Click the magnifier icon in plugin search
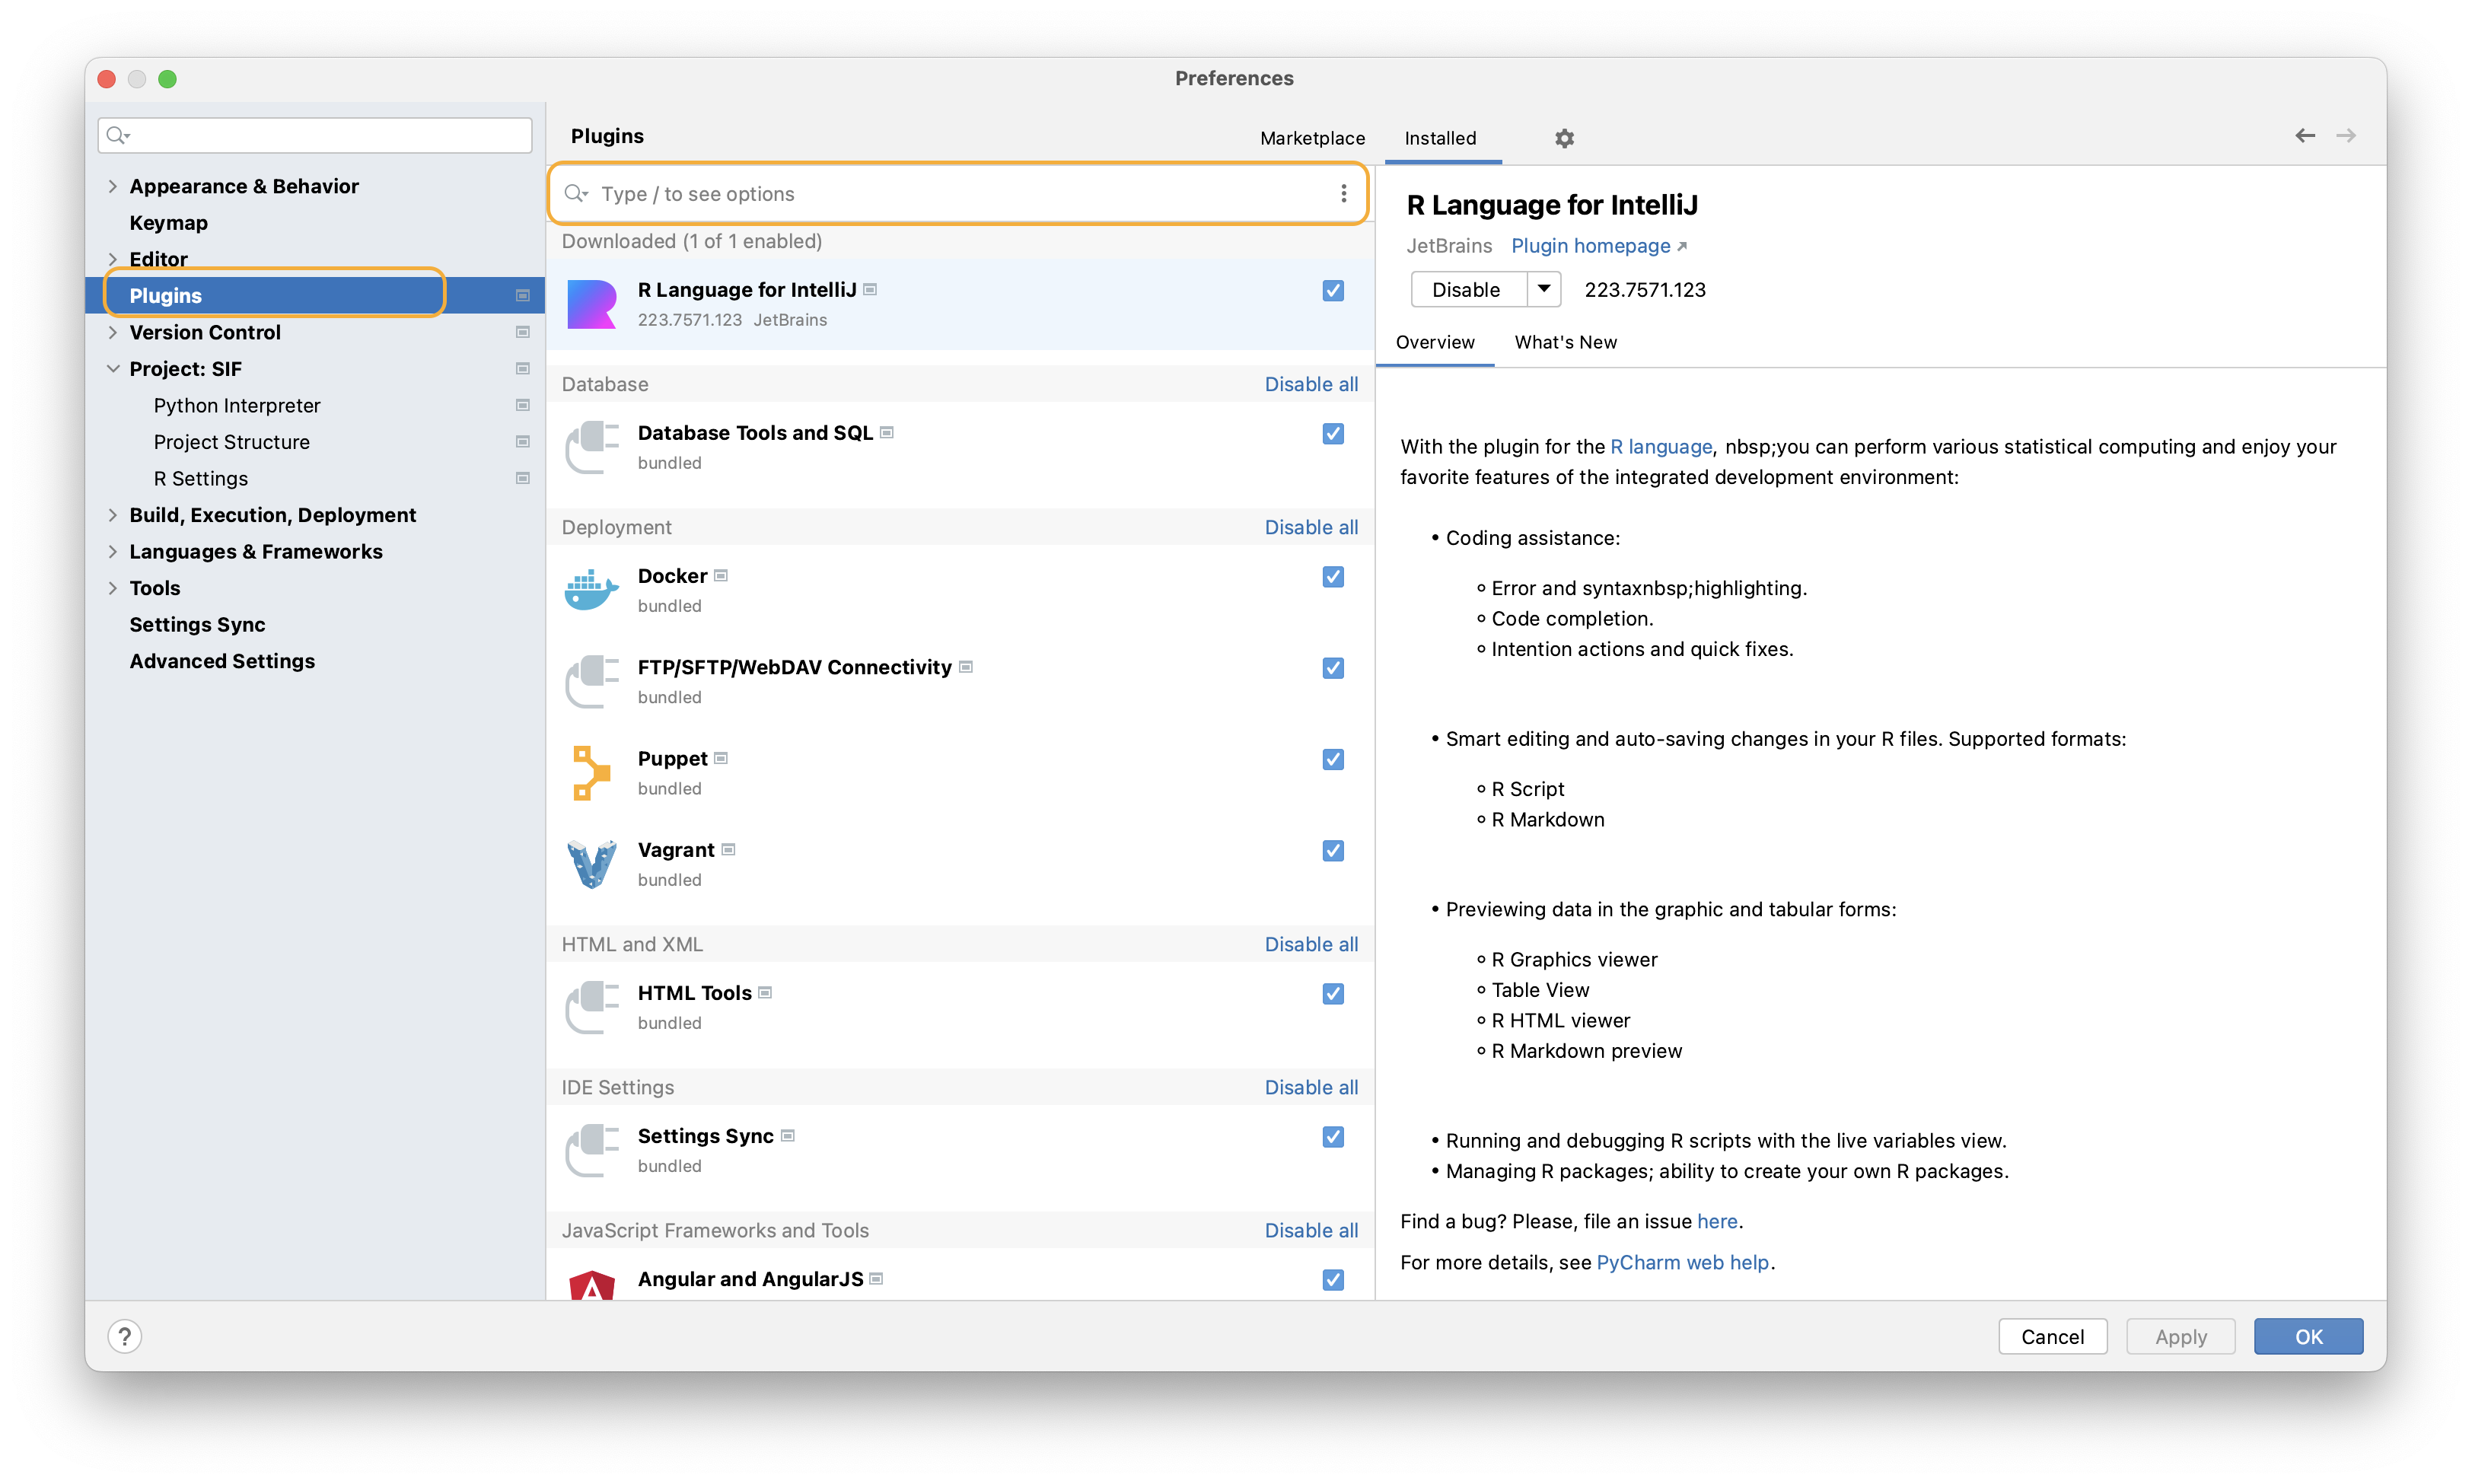 pos(576,194)
